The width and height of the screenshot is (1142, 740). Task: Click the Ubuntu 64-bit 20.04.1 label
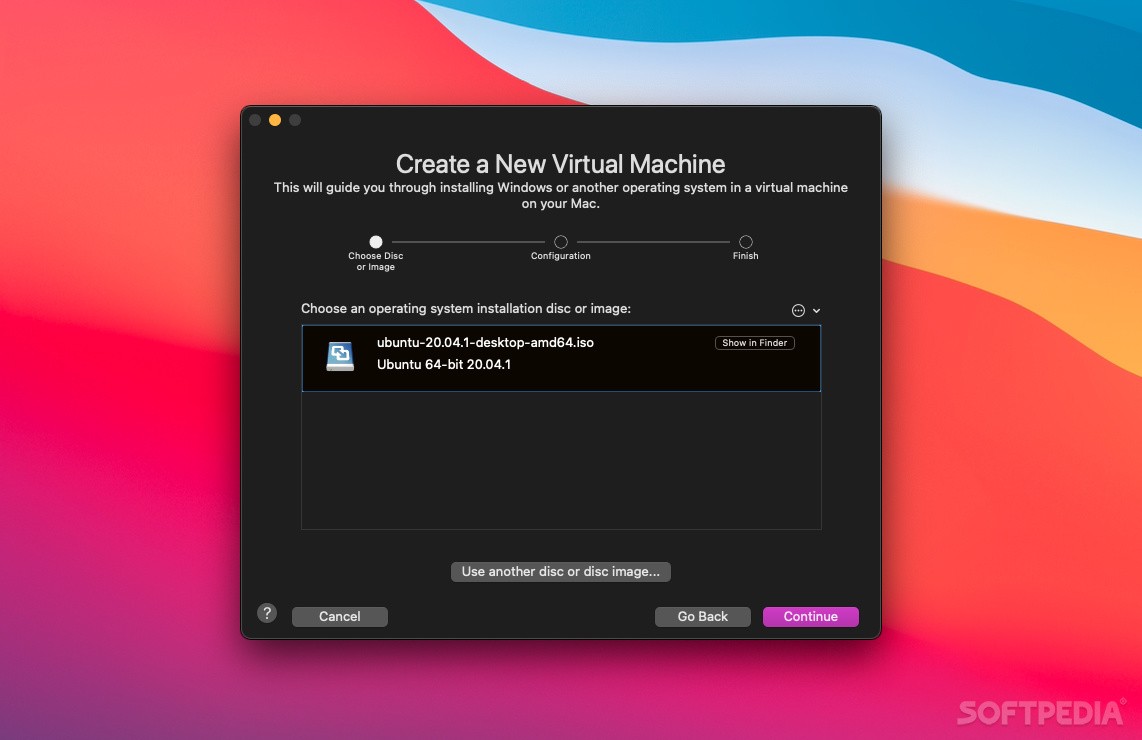(x=444, y=364)
